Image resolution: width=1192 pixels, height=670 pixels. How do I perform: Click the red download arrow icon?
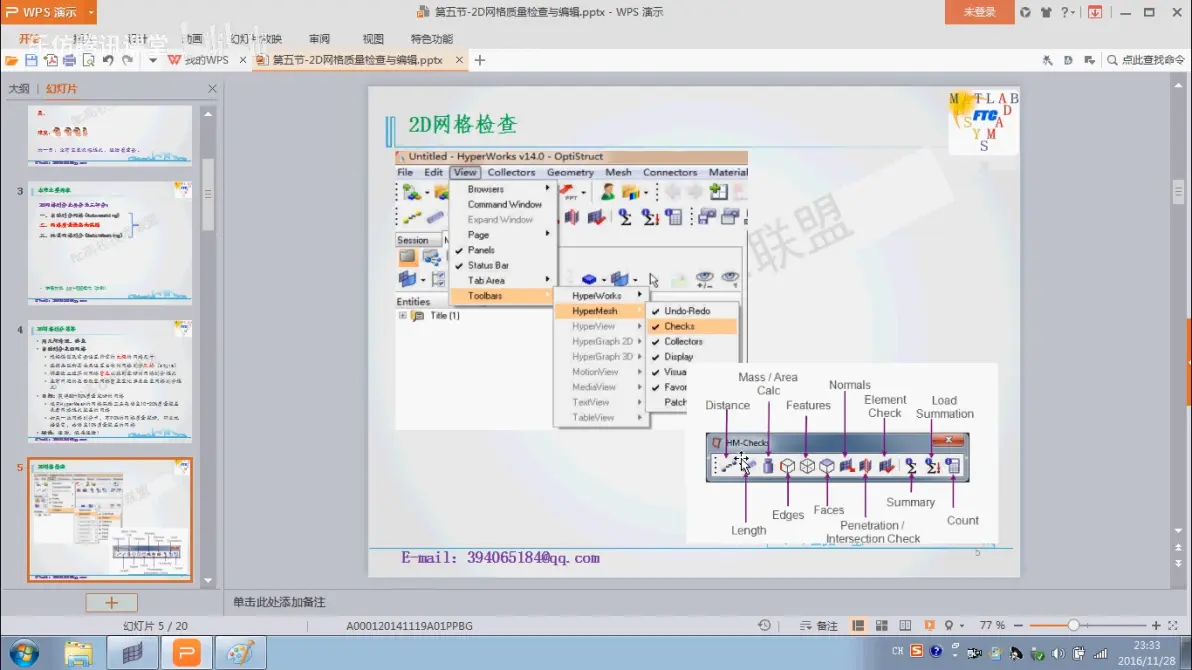(x=1095, y=12)
